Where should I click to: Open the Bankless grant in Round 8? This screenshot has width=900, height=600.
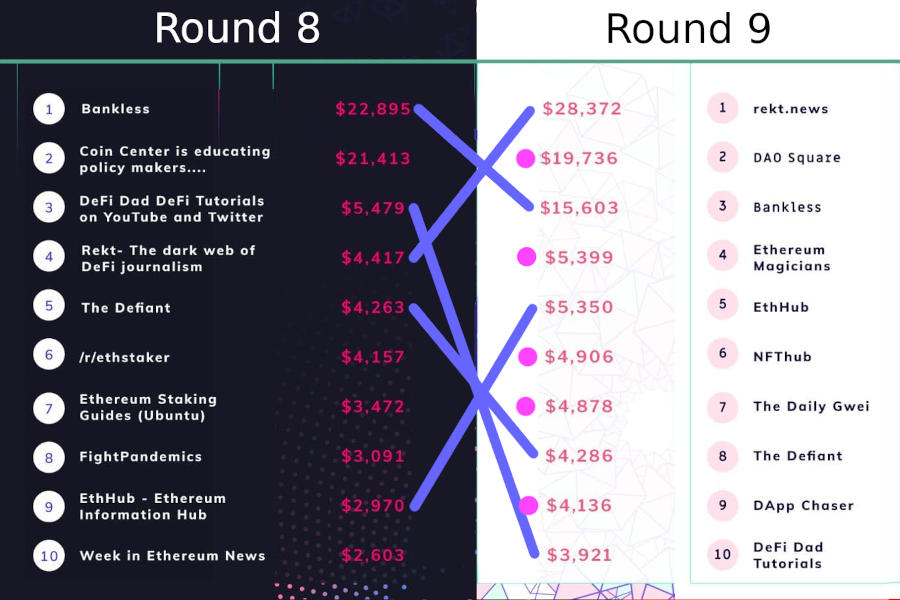pyautogui.click(x=115, y=109)
